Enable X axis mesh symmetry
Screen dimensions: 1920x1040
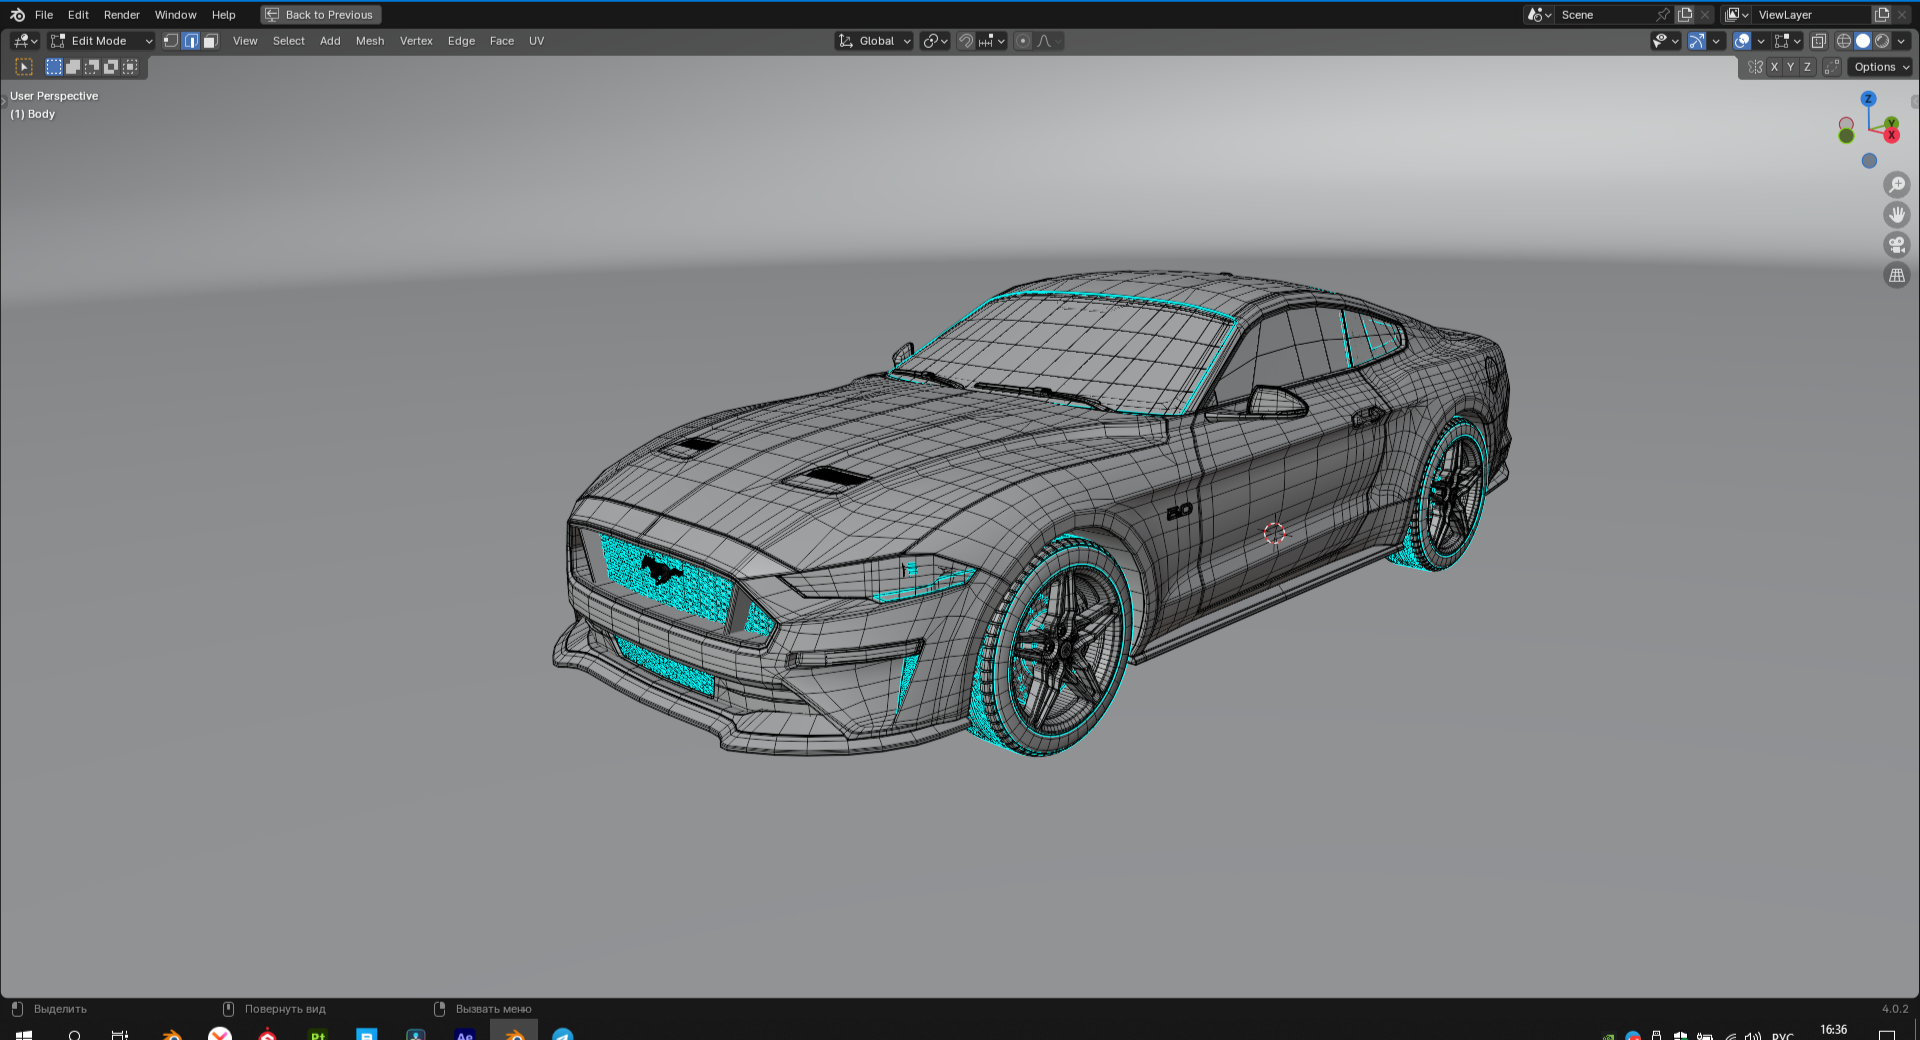click(x=1774, y=67)
